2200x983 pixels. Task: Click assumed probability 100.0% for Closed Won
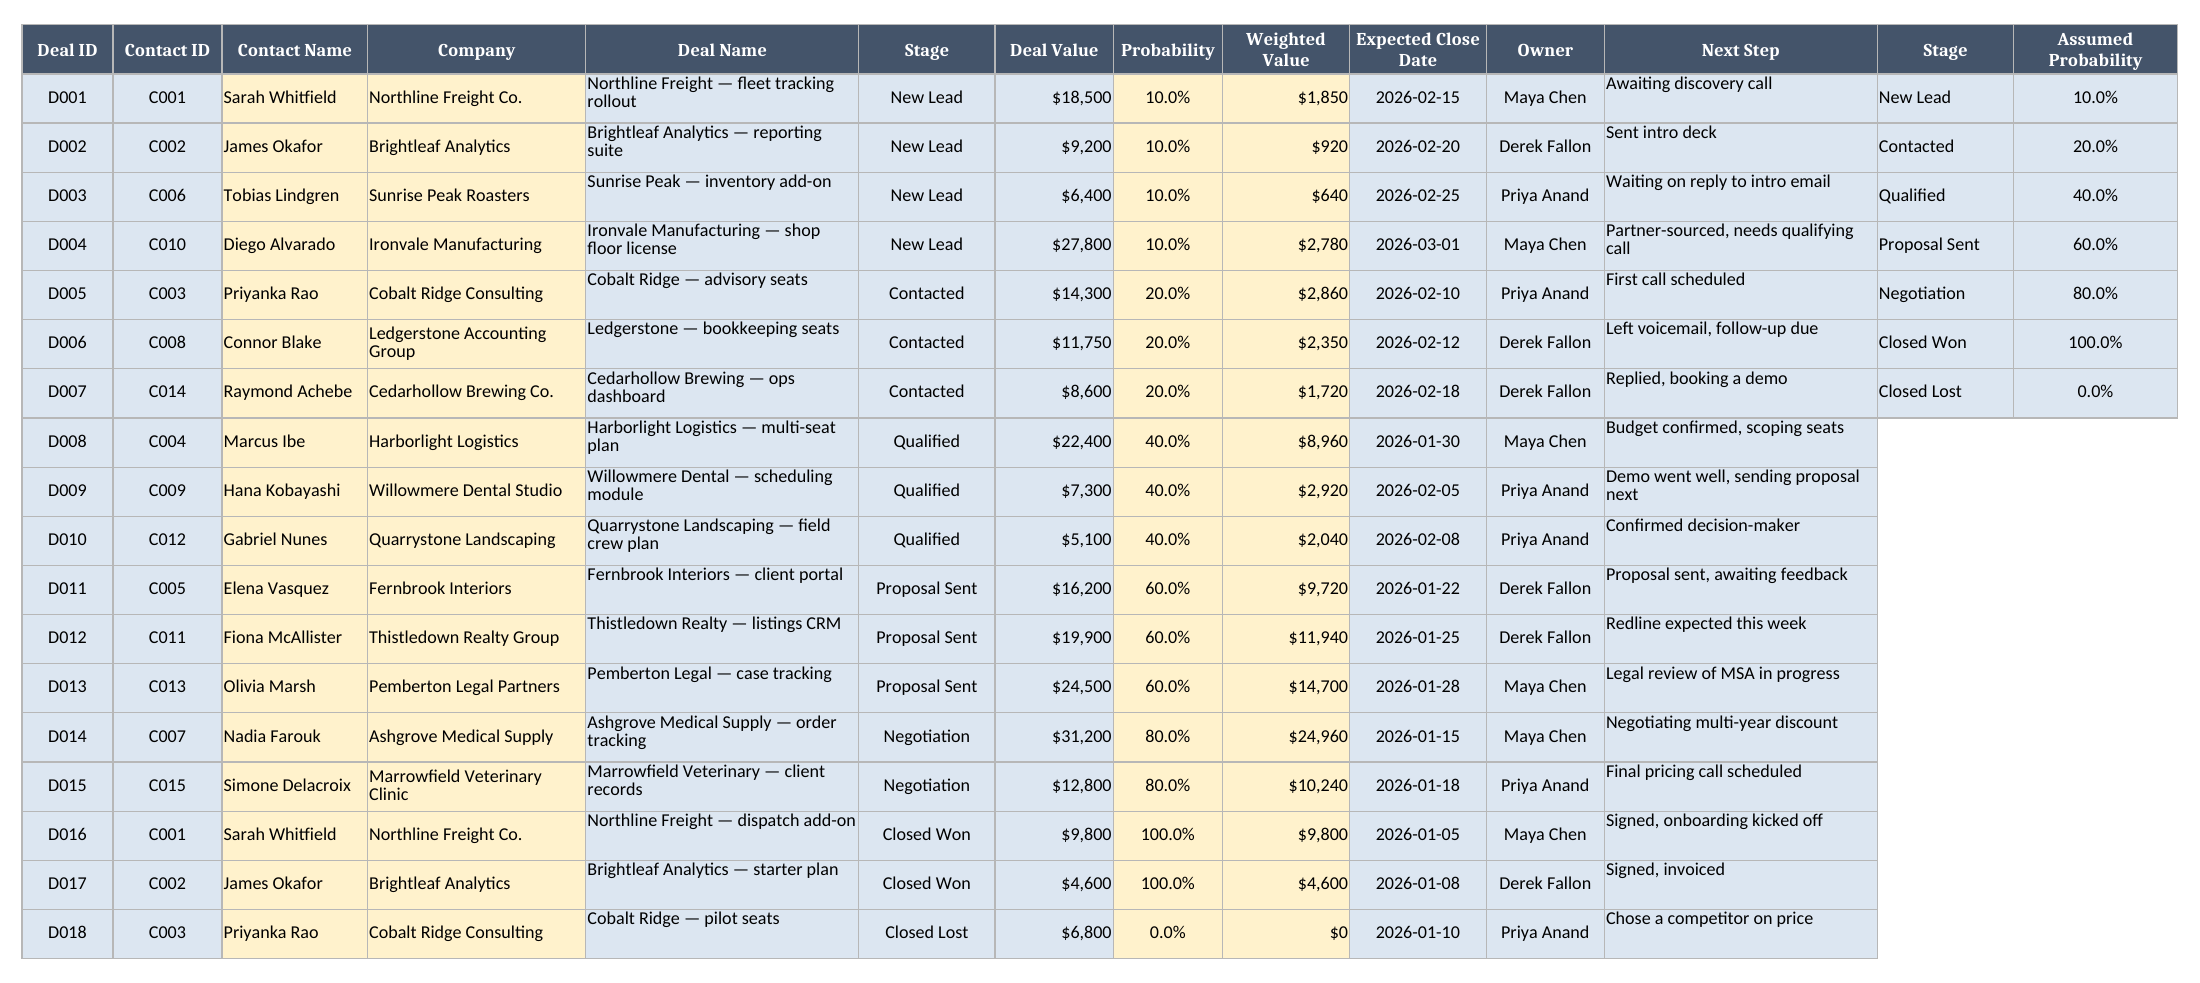2094,343
